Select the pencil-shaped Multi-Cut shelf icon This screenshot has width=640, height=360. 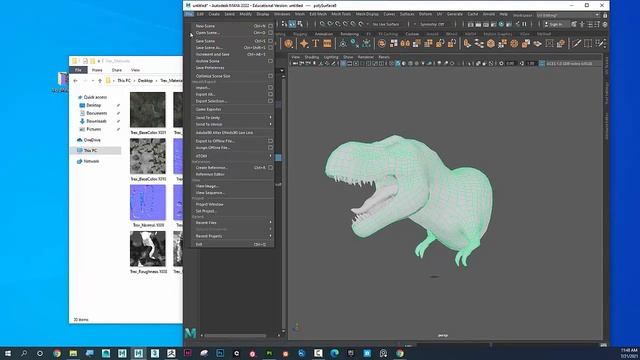pyautogui.click(x=576, y=43)
